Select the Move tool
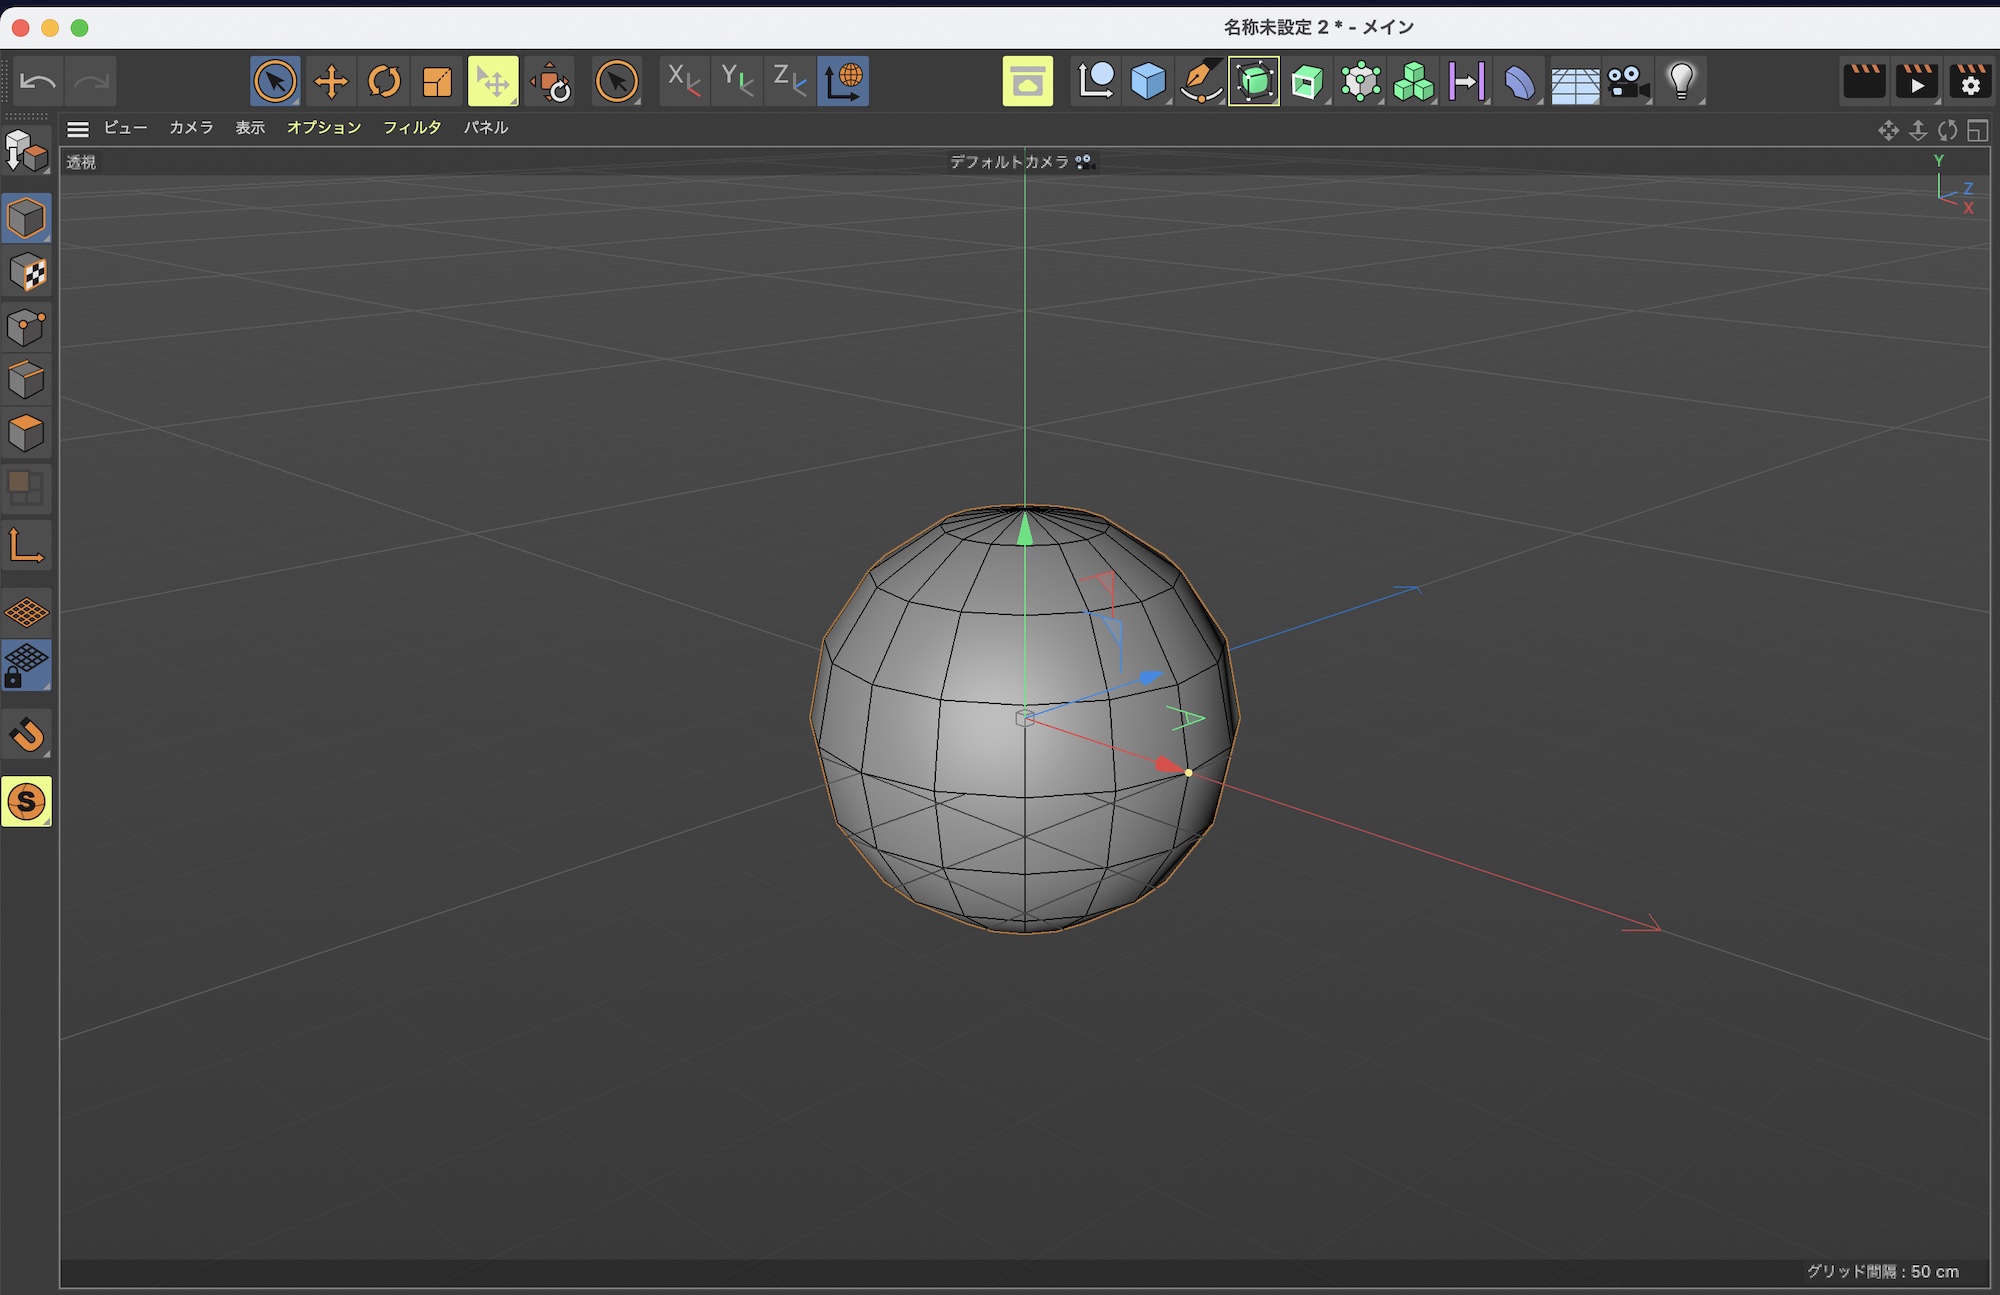Screen dimensions: 2000x1295 click(330, 82)
